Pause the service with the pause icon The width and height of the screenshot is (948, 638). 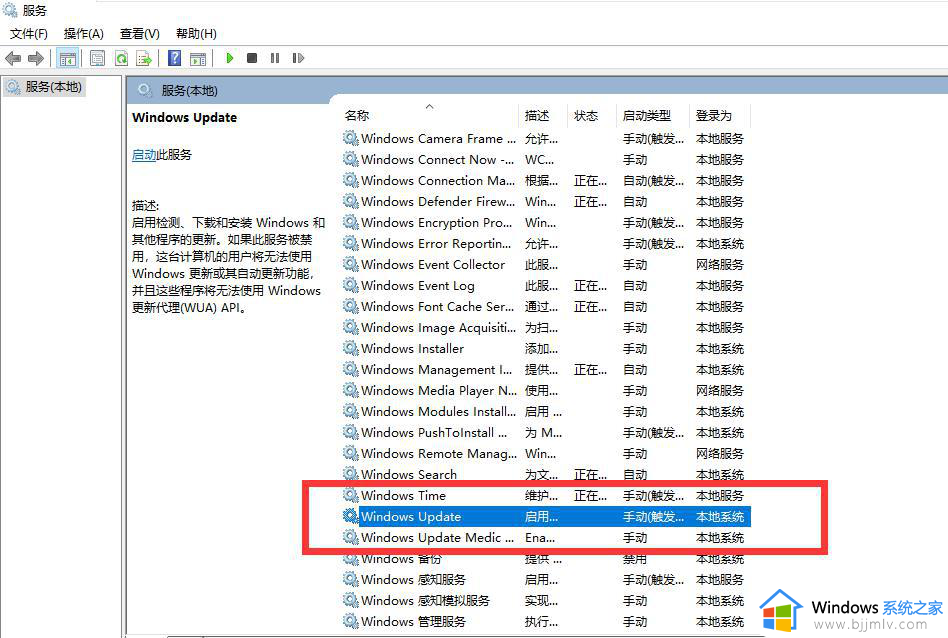point(275,58)
